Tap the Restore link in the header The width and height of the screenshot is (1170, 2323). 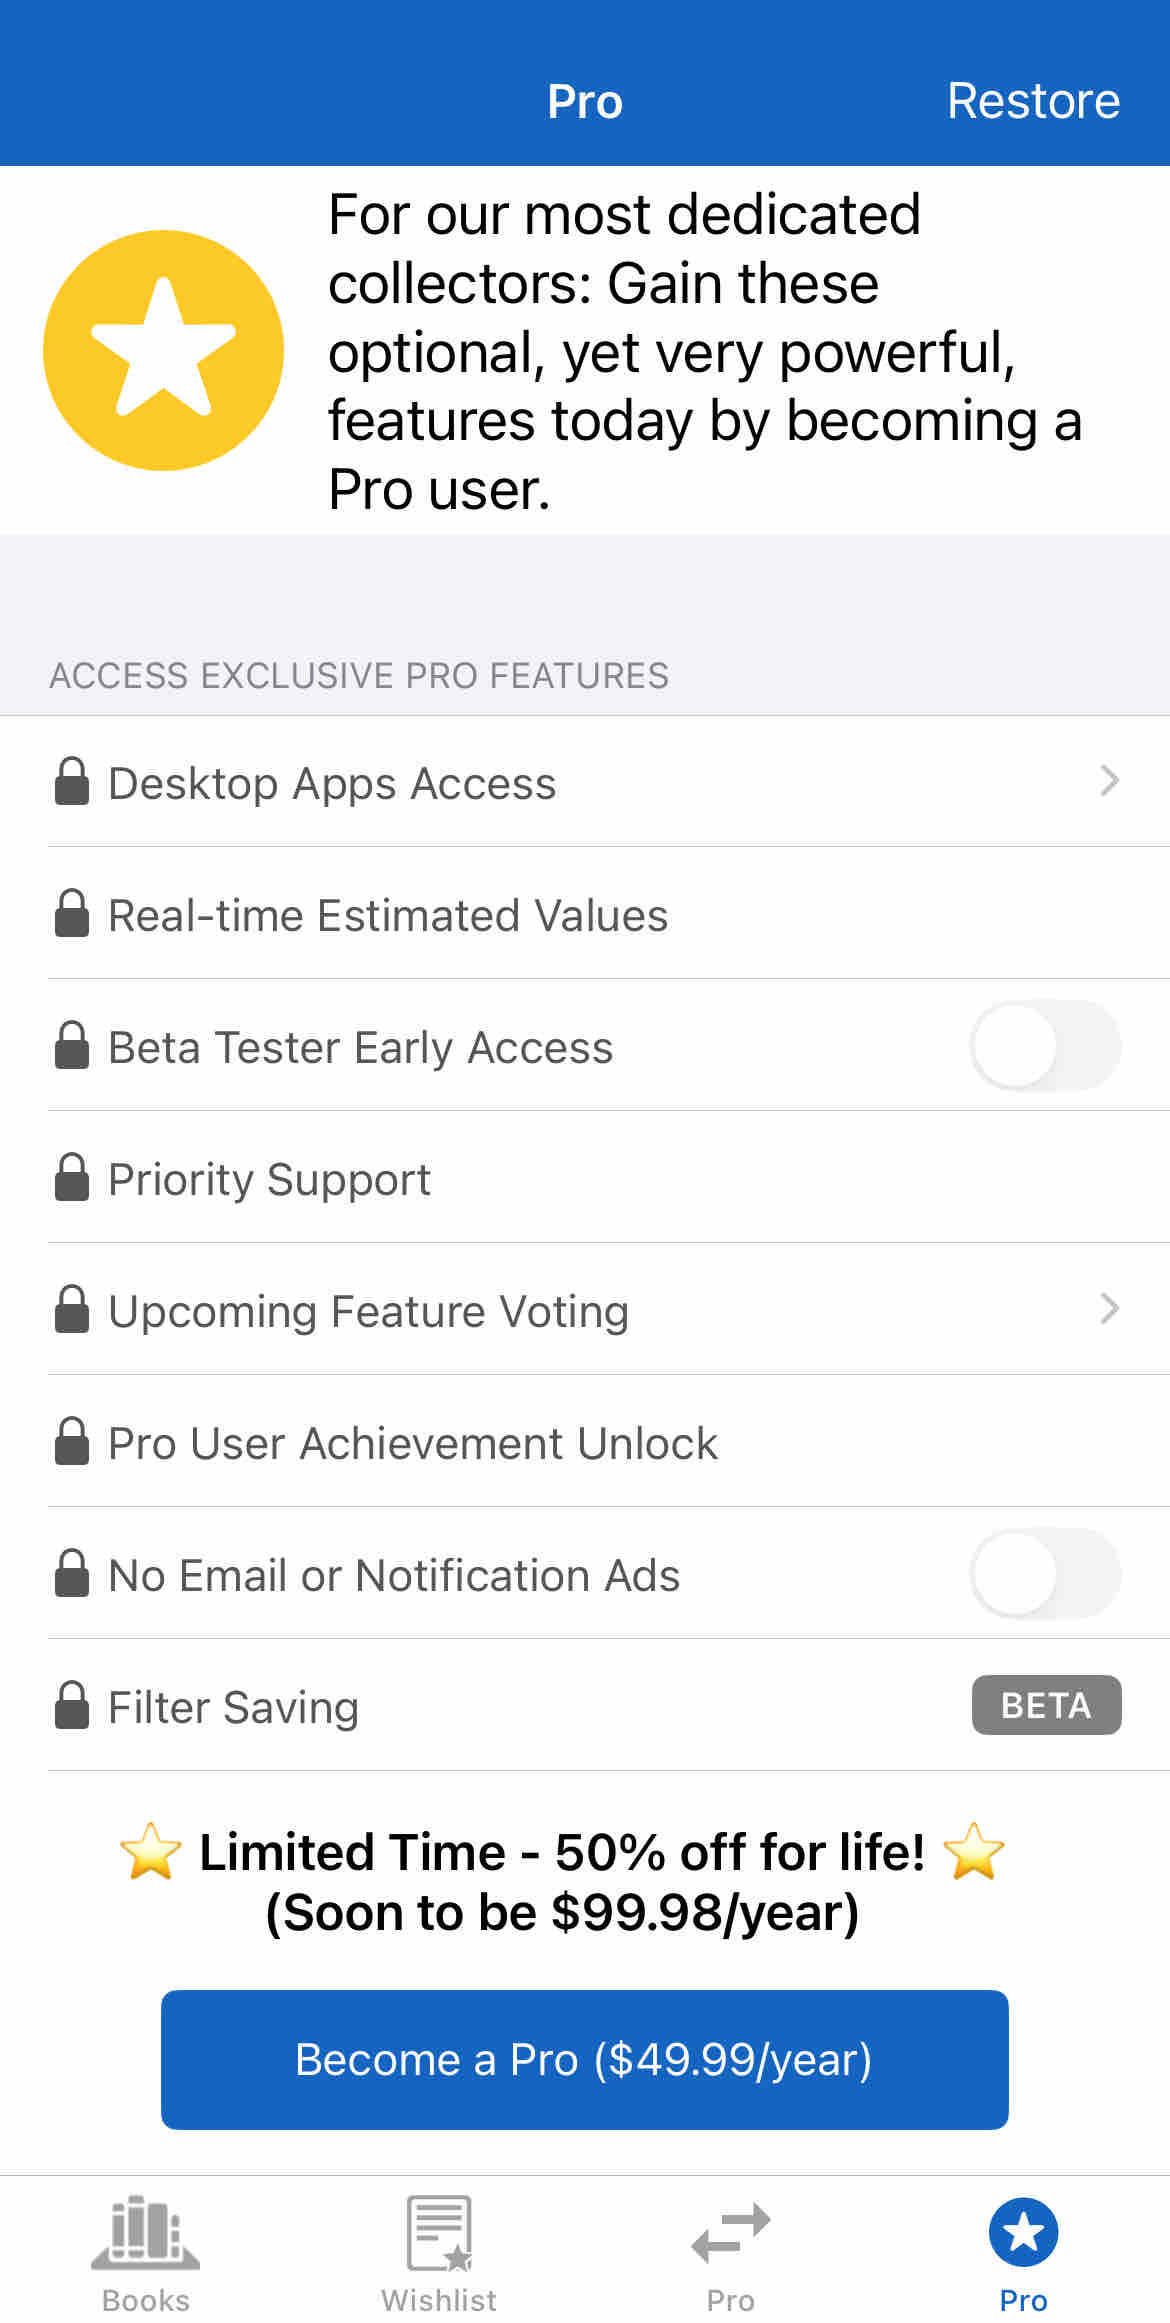1033,101
